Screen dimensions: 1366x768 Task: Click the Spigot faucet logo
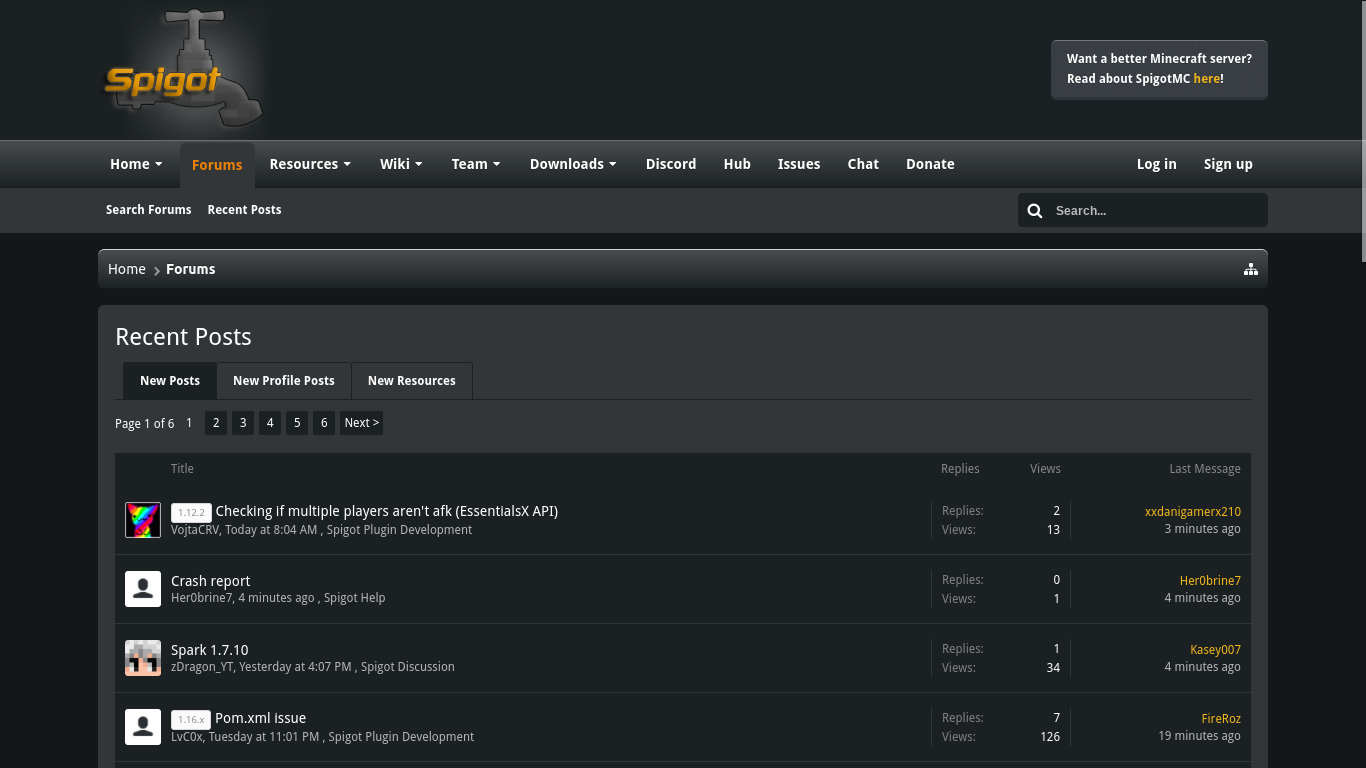[x=185, y=69]
